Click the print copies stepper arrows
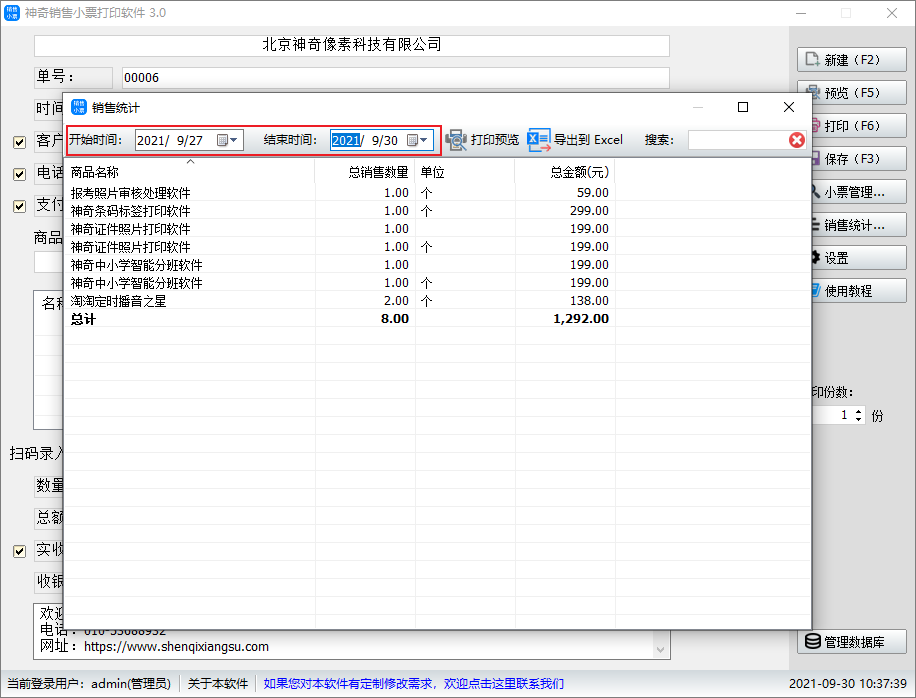916x698 pixels. (858, 415)
